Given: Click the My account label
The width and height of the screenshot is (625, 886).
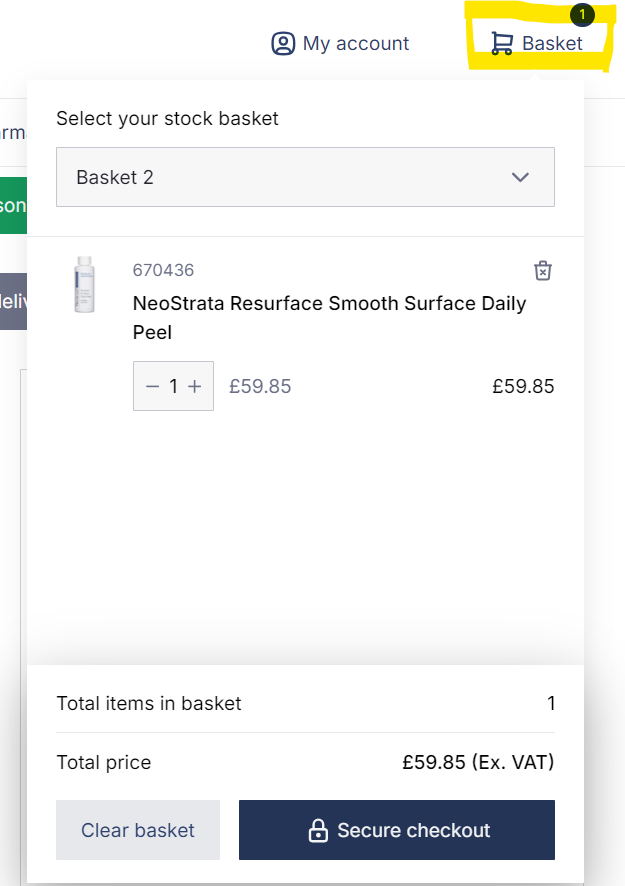Looking at the screenshot, I should click(x=355, y=44).
